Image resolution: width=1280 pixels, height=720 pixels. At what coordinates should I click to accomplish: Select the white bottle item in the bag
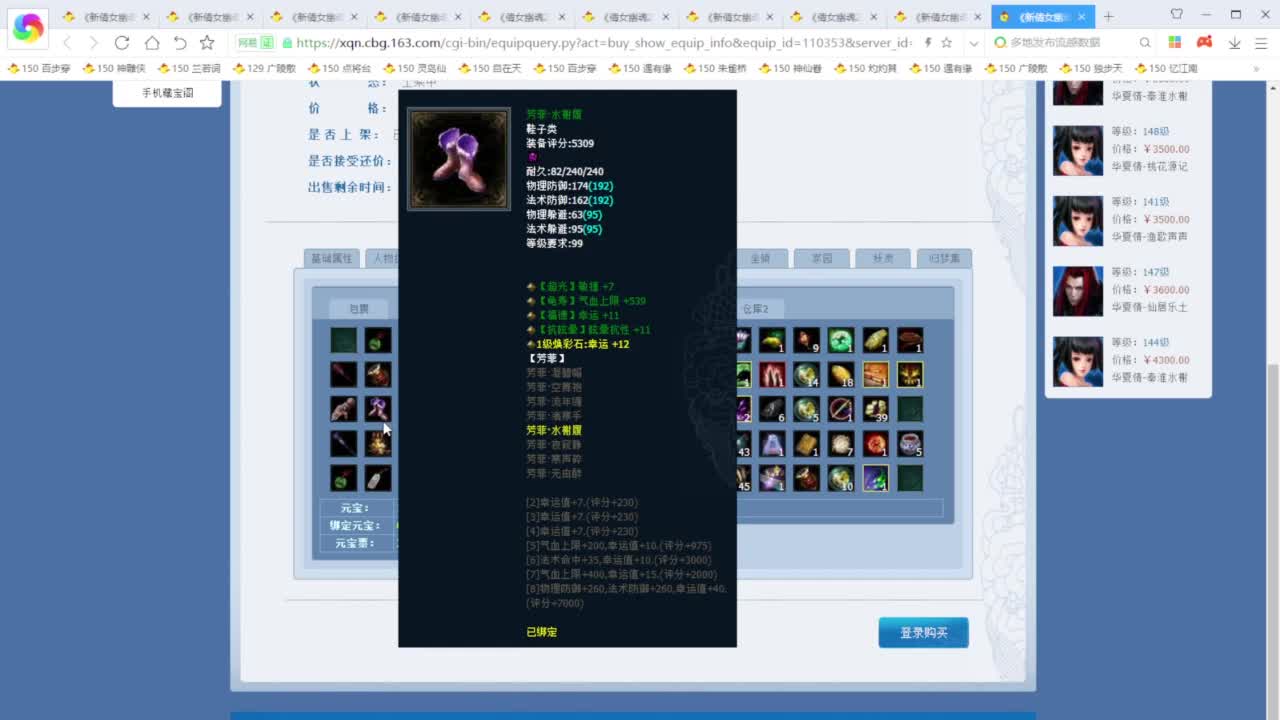378,478
